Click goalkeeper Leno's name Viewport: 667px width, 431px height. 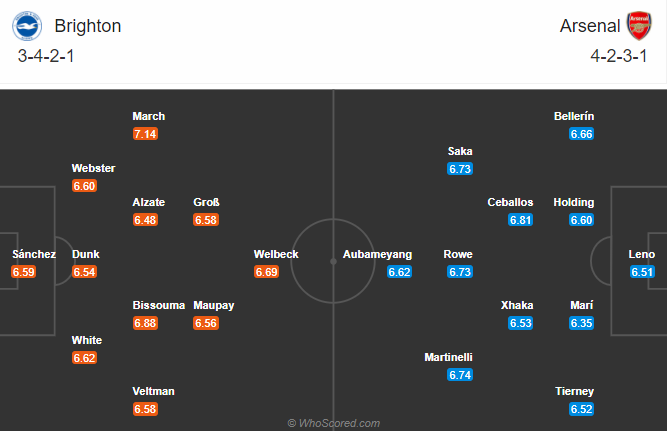pyautogui.click(x=642, y=254)
